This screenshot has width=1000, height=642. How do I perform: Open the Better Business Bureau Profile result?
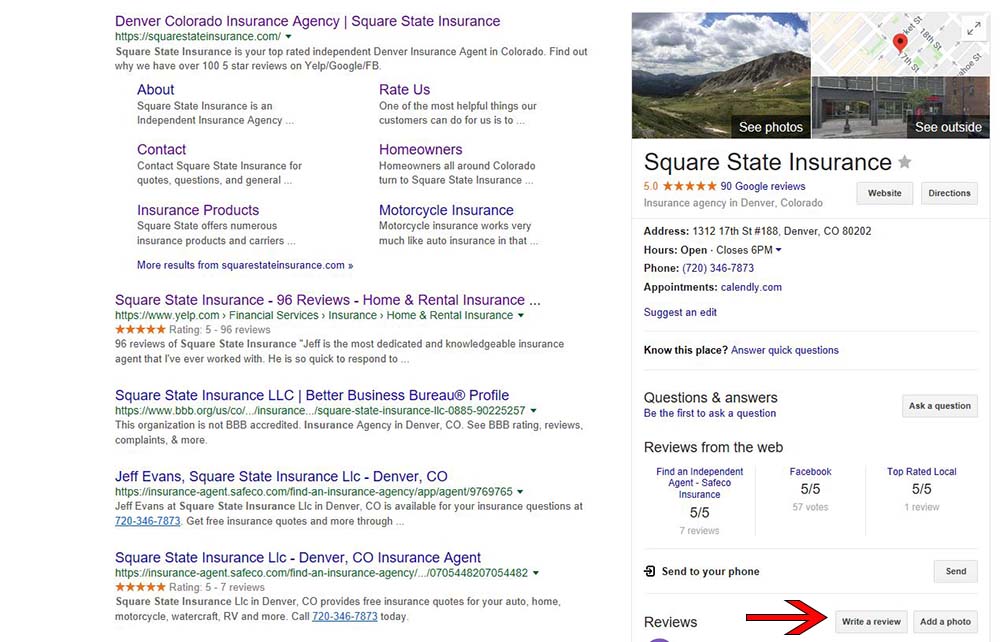point(312,395)
